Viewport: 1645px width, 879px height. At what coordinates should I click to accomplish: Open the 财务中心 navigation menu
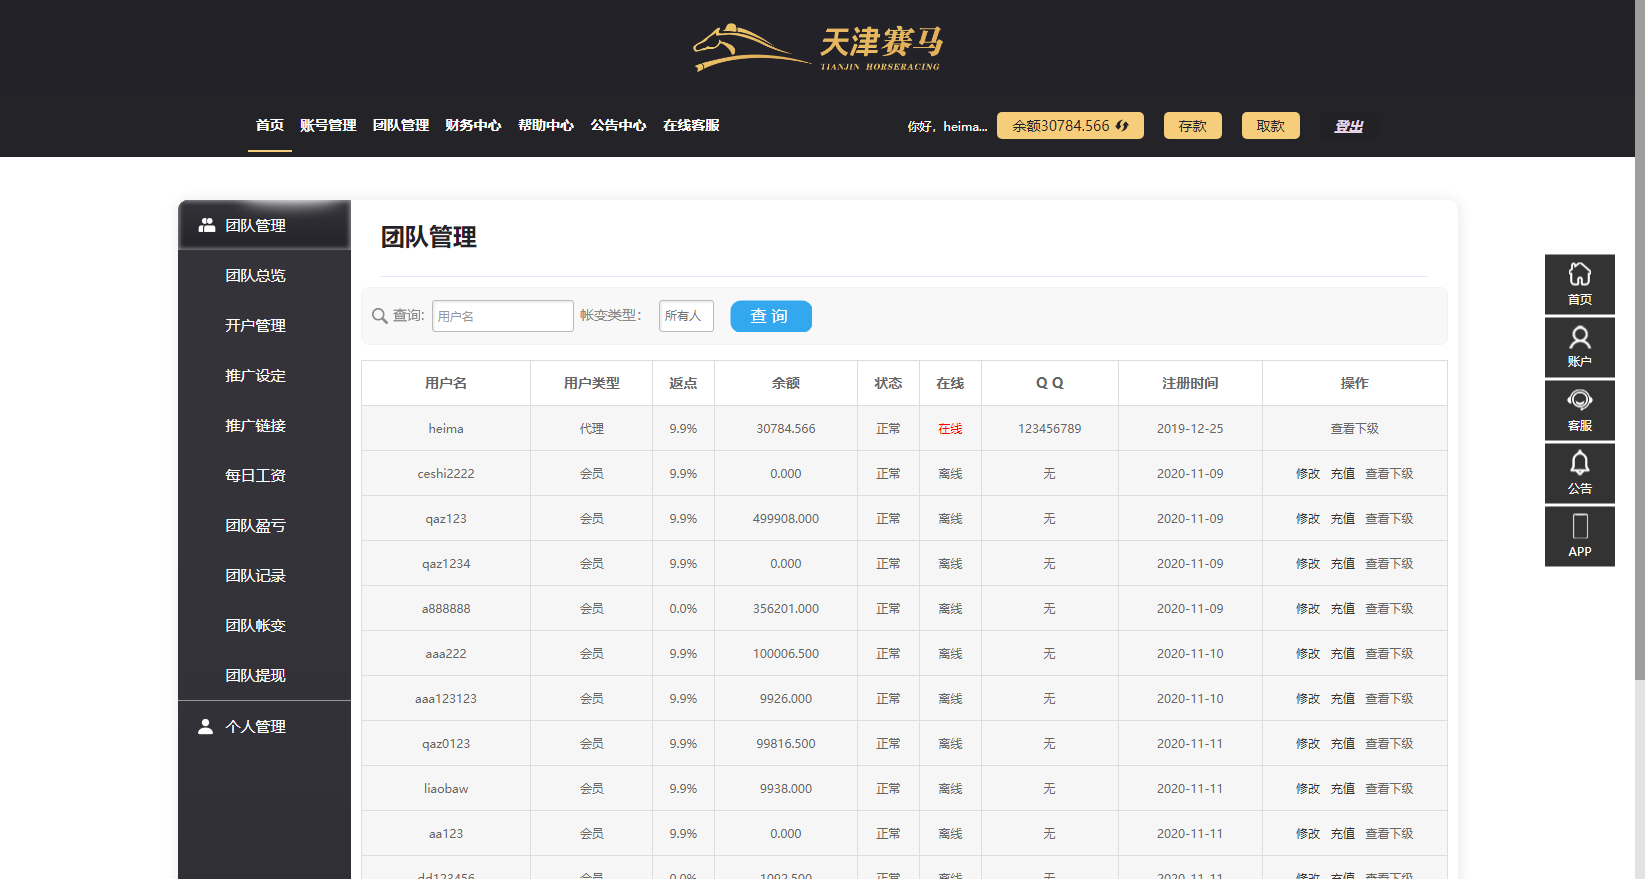click(473, 126)
